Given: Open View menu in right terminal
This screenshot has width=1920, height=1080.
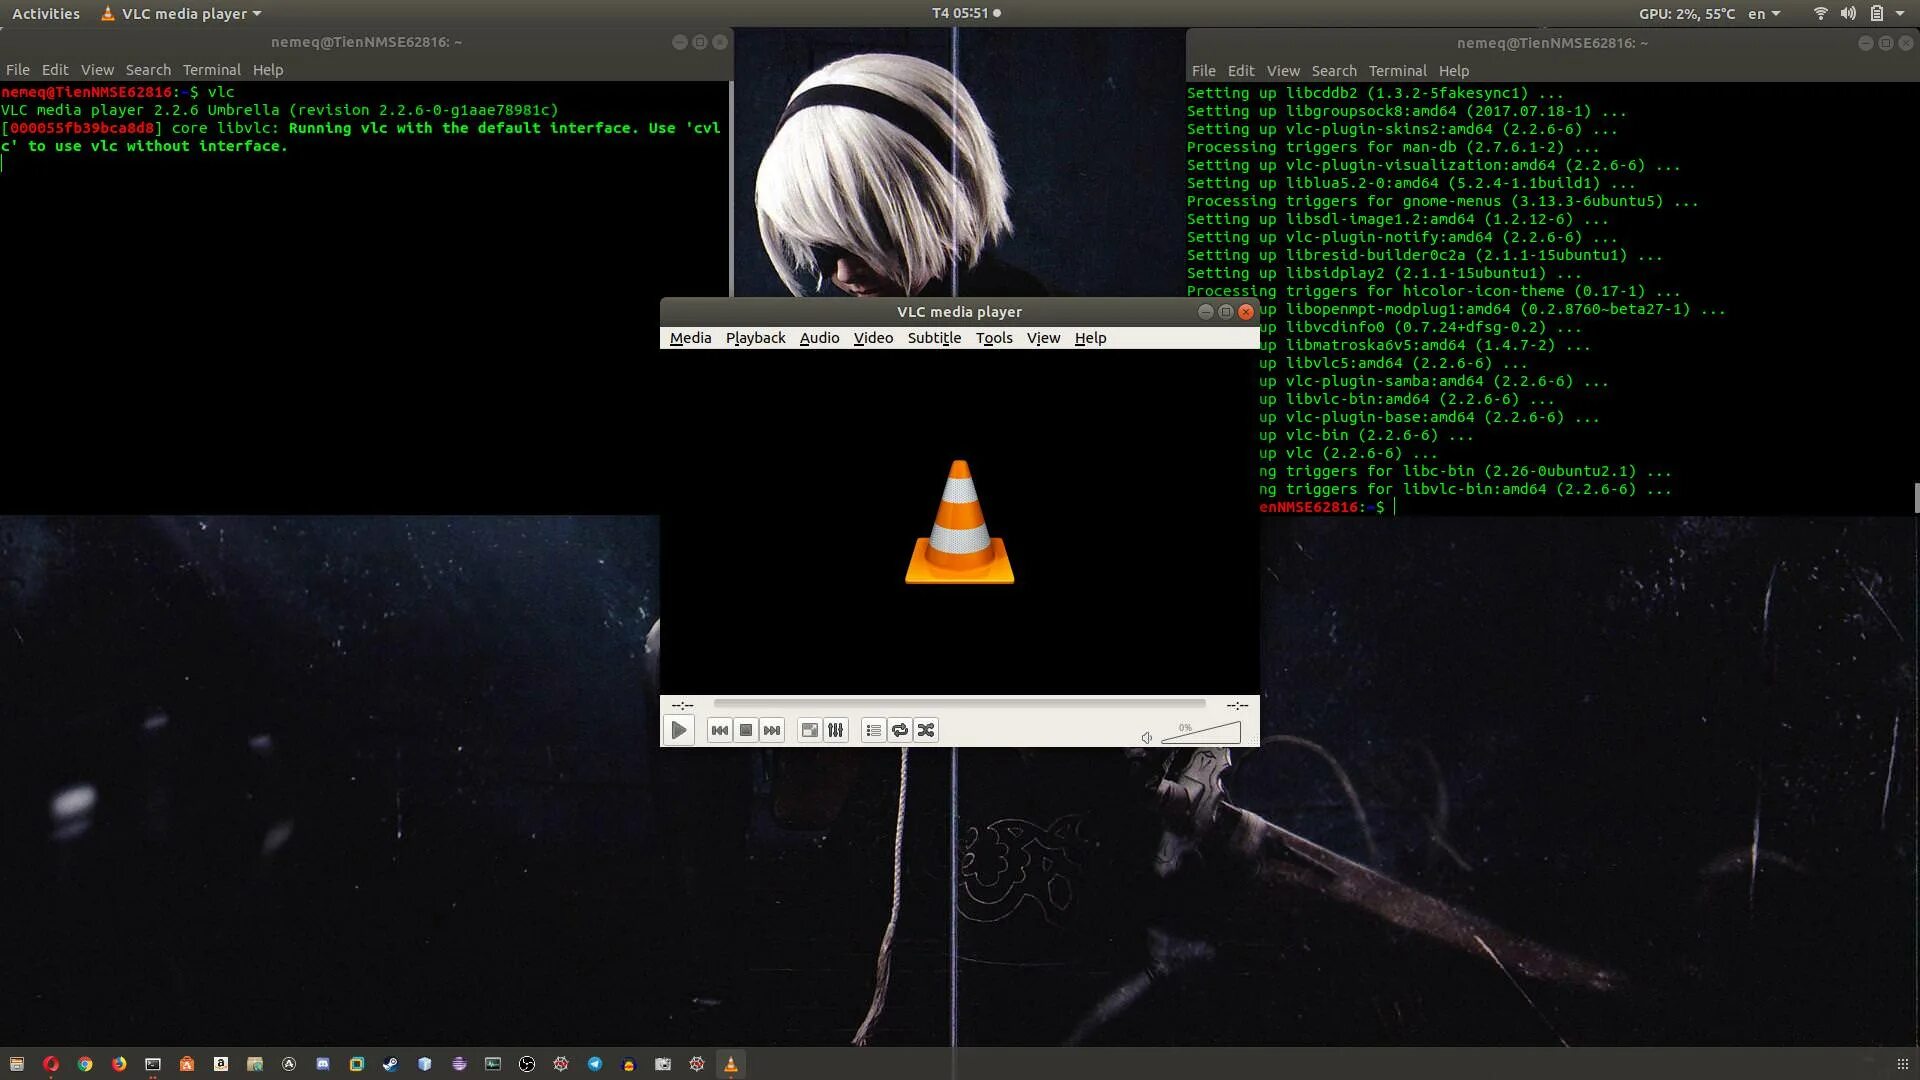Looking at the screenshot, I should pos(1283,71).
